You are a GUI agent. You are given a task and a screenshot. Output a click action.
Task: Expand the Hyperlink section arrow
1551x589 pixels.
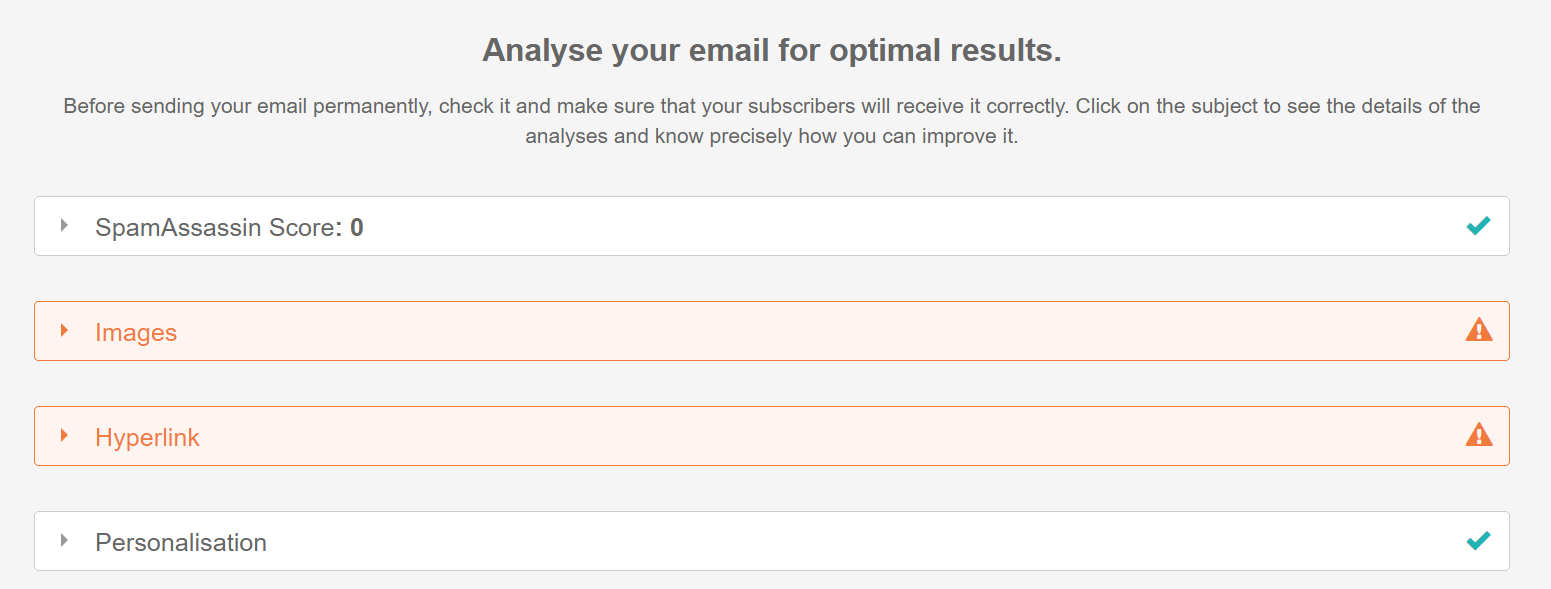click(x=64, y=436)
